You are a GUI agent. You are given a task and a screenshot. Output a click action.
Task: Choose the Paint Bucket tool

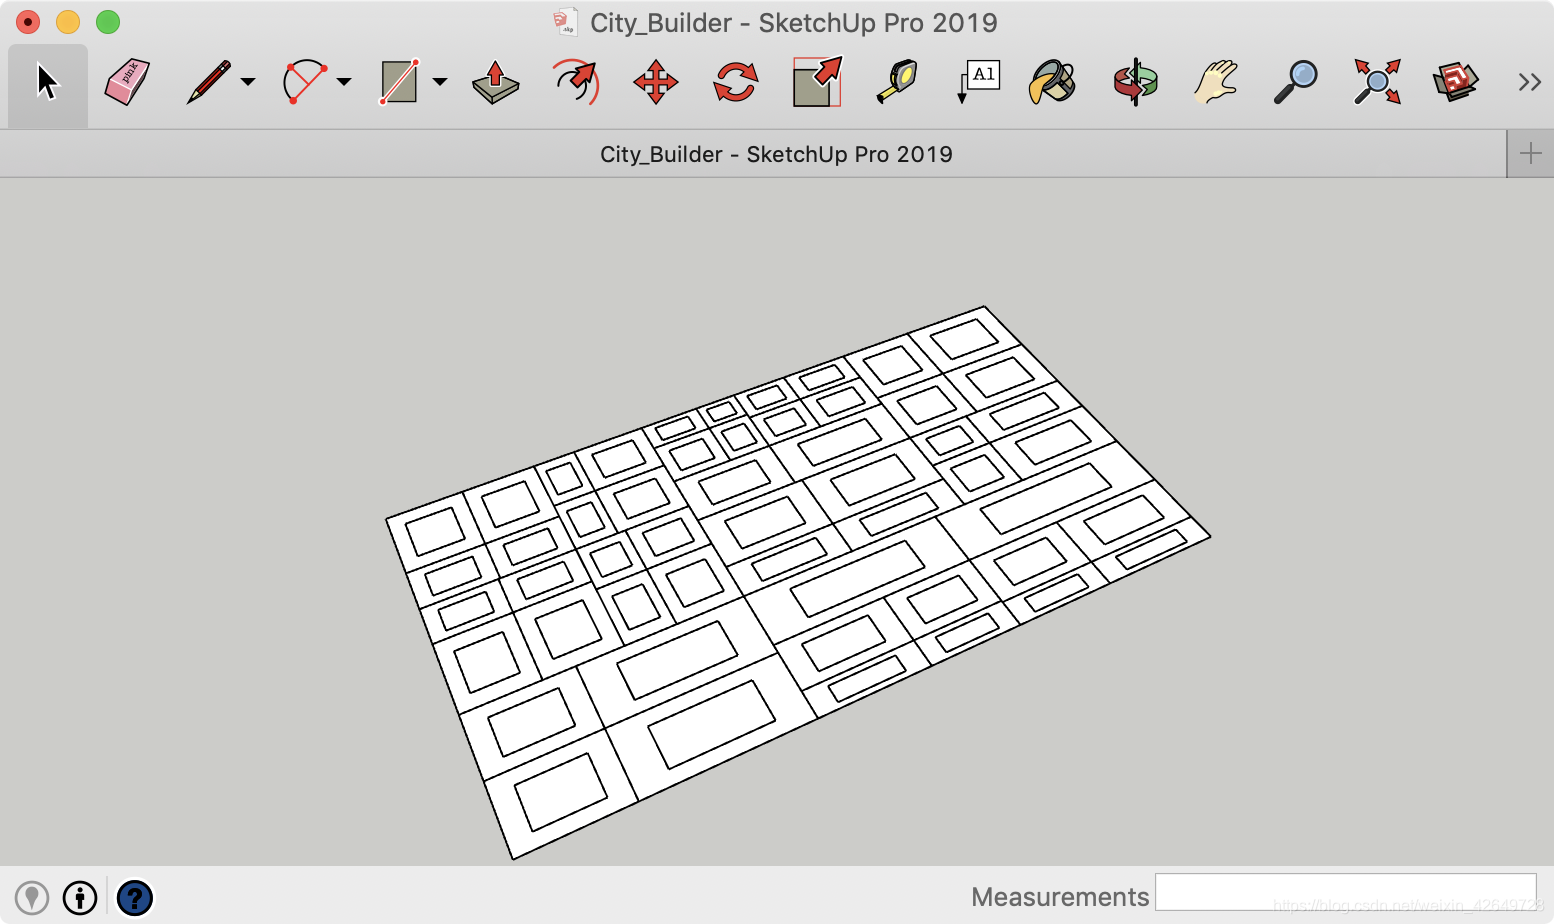(1052, 82)
